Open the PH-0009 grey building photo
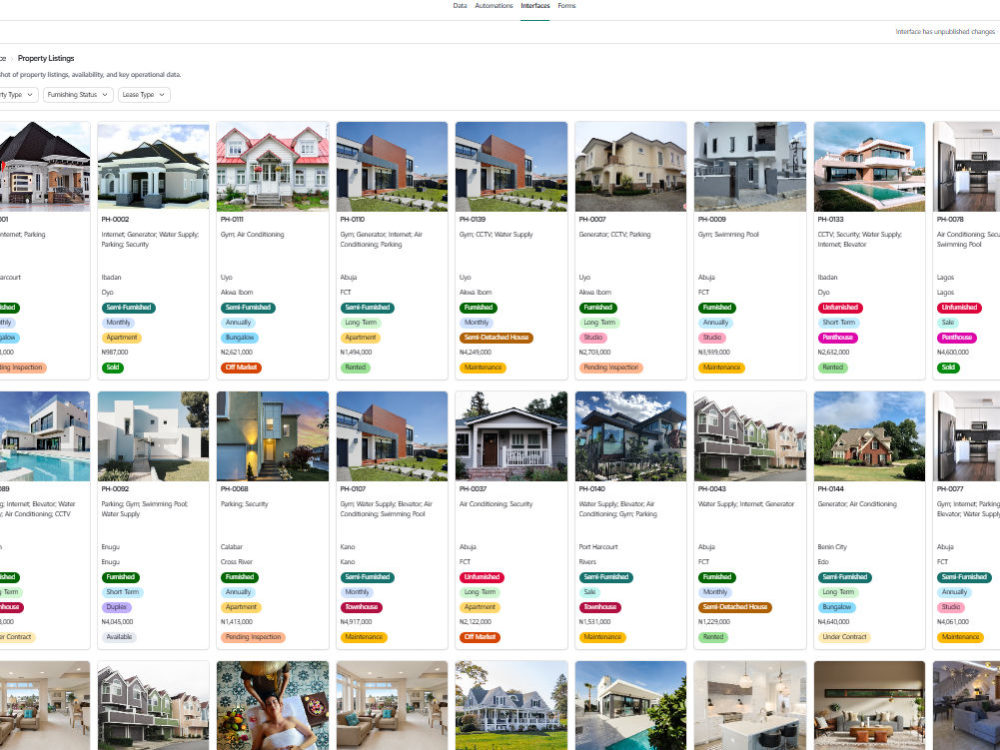 (x=750, y=166)
